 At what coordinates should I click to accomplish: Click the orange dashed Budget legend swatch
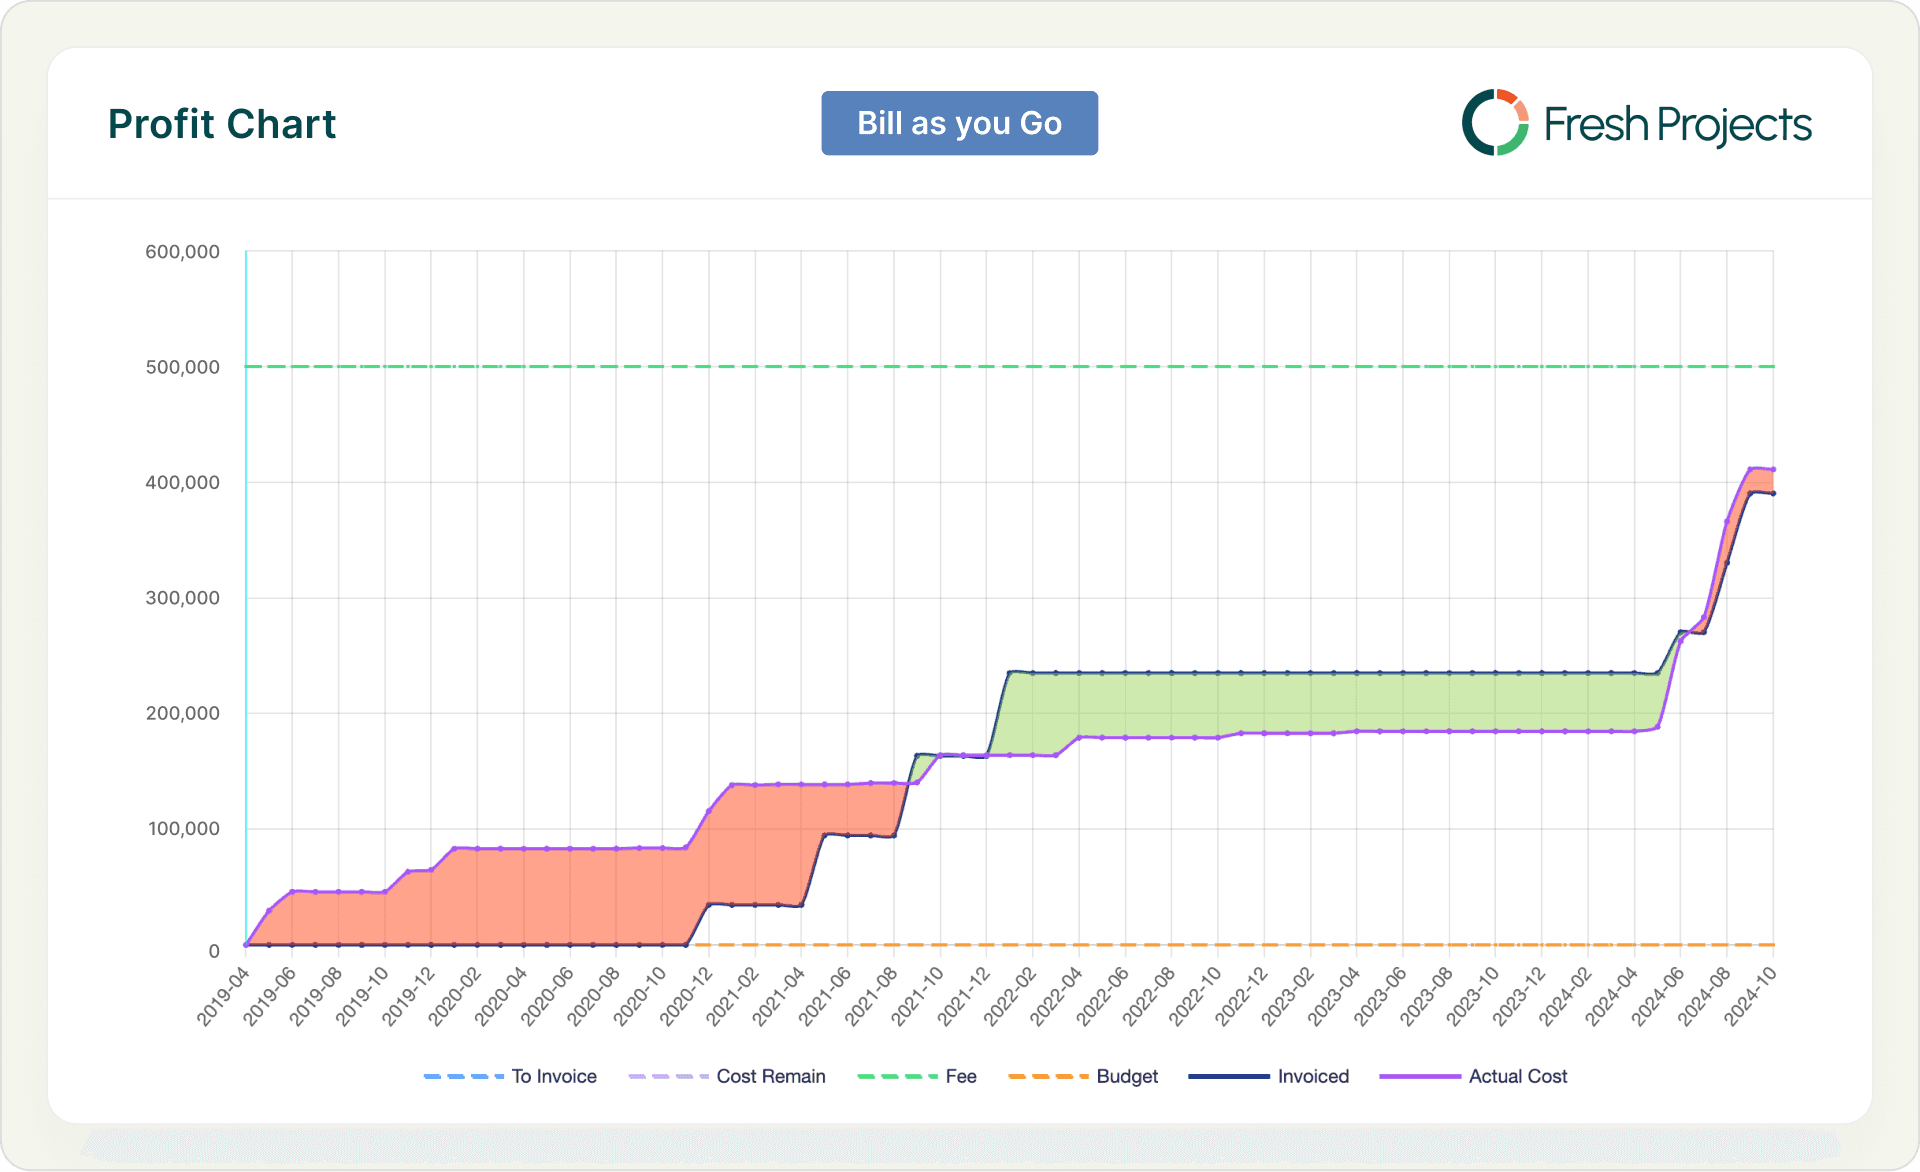click(1048, 1076)
